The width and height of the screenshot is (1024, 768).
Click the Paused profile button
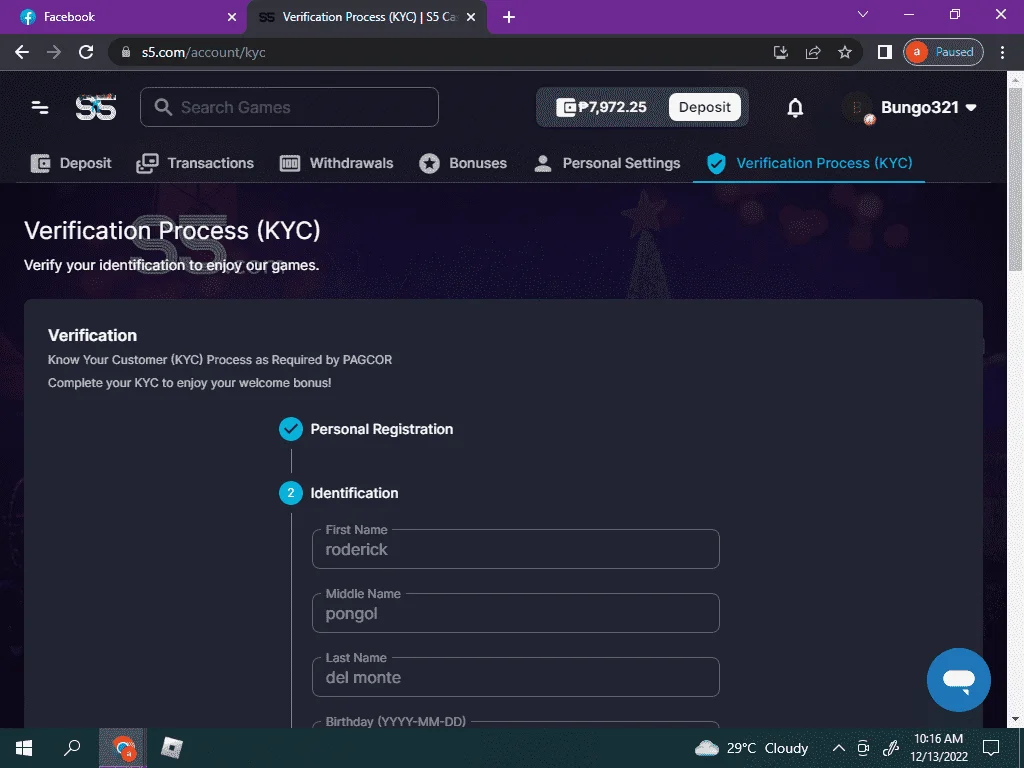(x=944, y=52)
